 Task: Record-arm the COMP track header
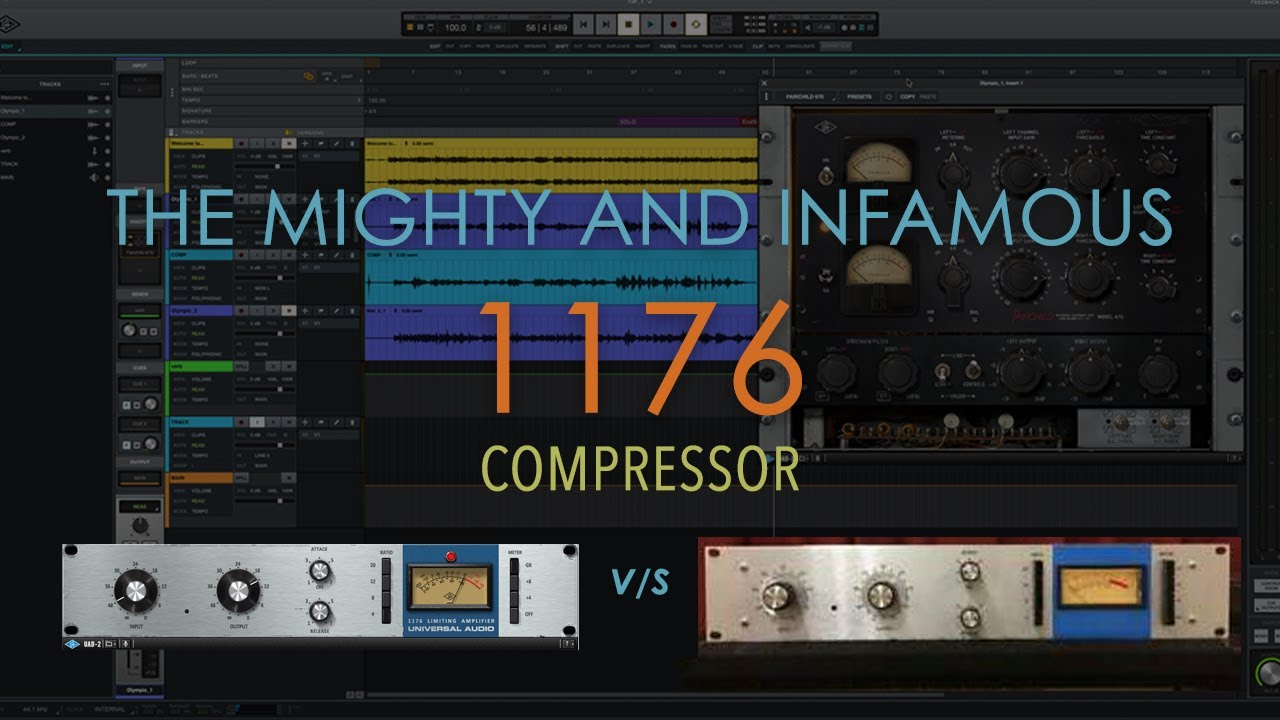click(241, 255)
